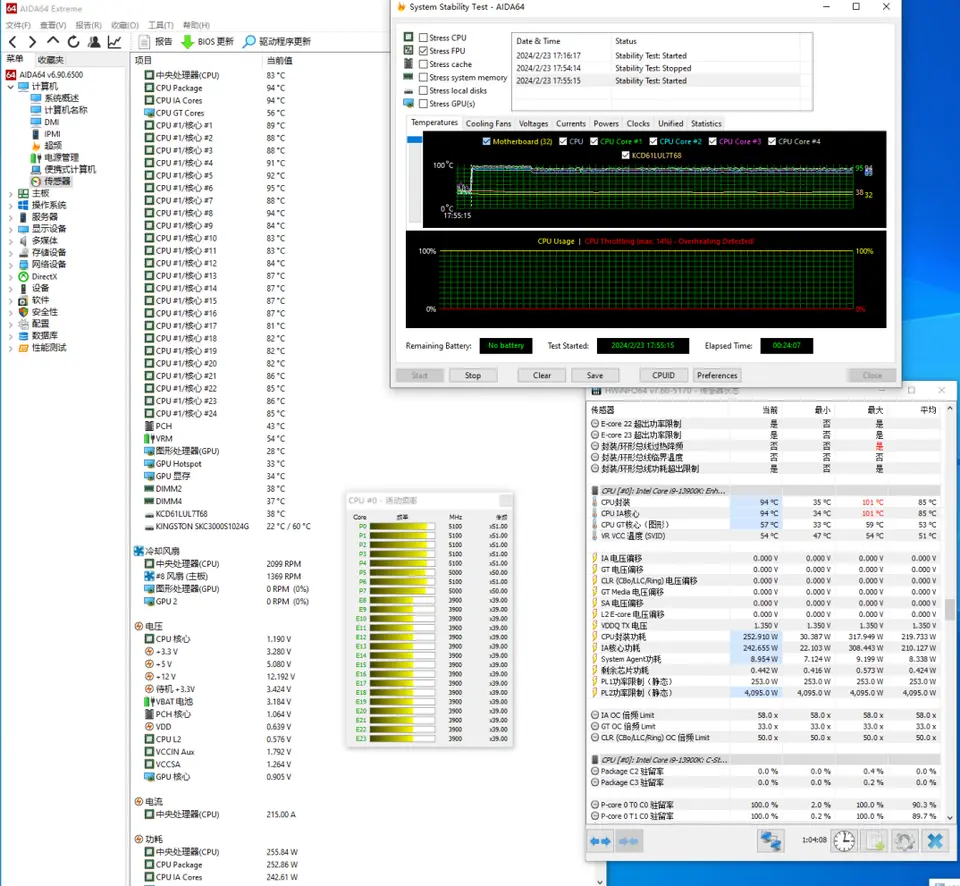Image resolution: width=960 pixels, height=886 pixels.
Task: Enable Stress GPU(s) checkbox
Action: point(423,103)
